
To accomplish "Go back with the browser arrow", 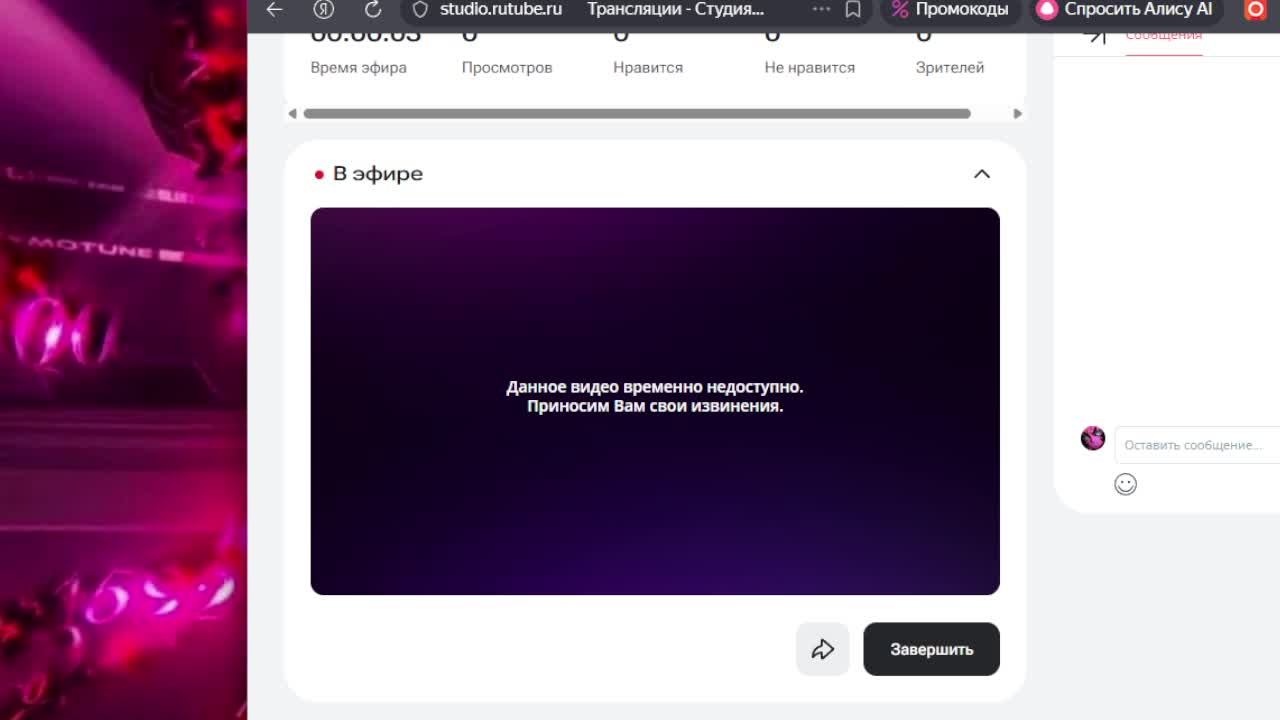I will (274, 10).
